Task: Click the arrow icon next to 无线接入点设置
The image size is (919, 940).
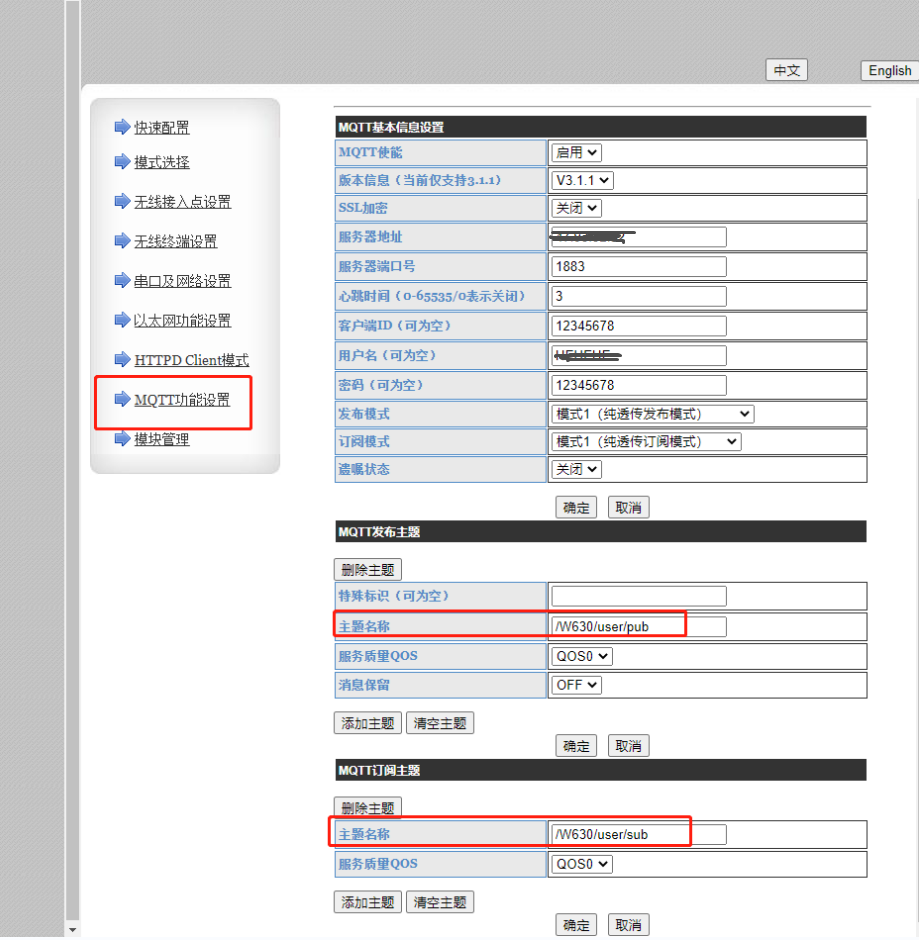Action: [122, 202]
